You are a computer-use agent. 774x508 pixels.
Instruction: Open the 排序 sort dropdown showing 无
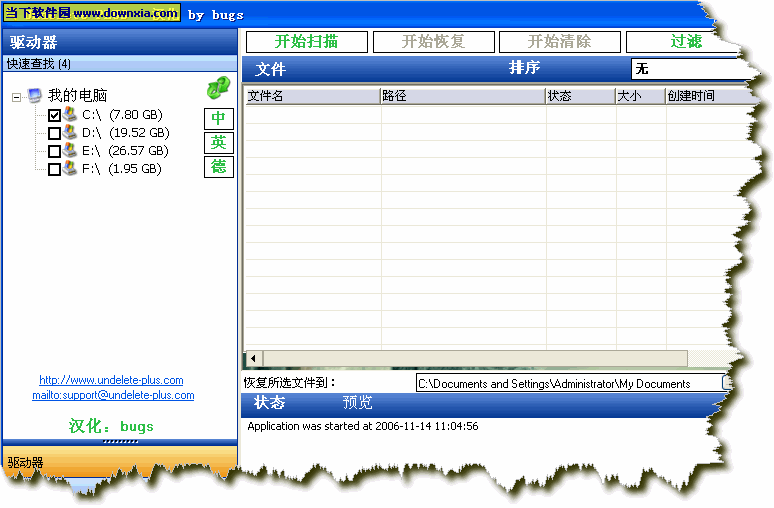click(690, 69)
